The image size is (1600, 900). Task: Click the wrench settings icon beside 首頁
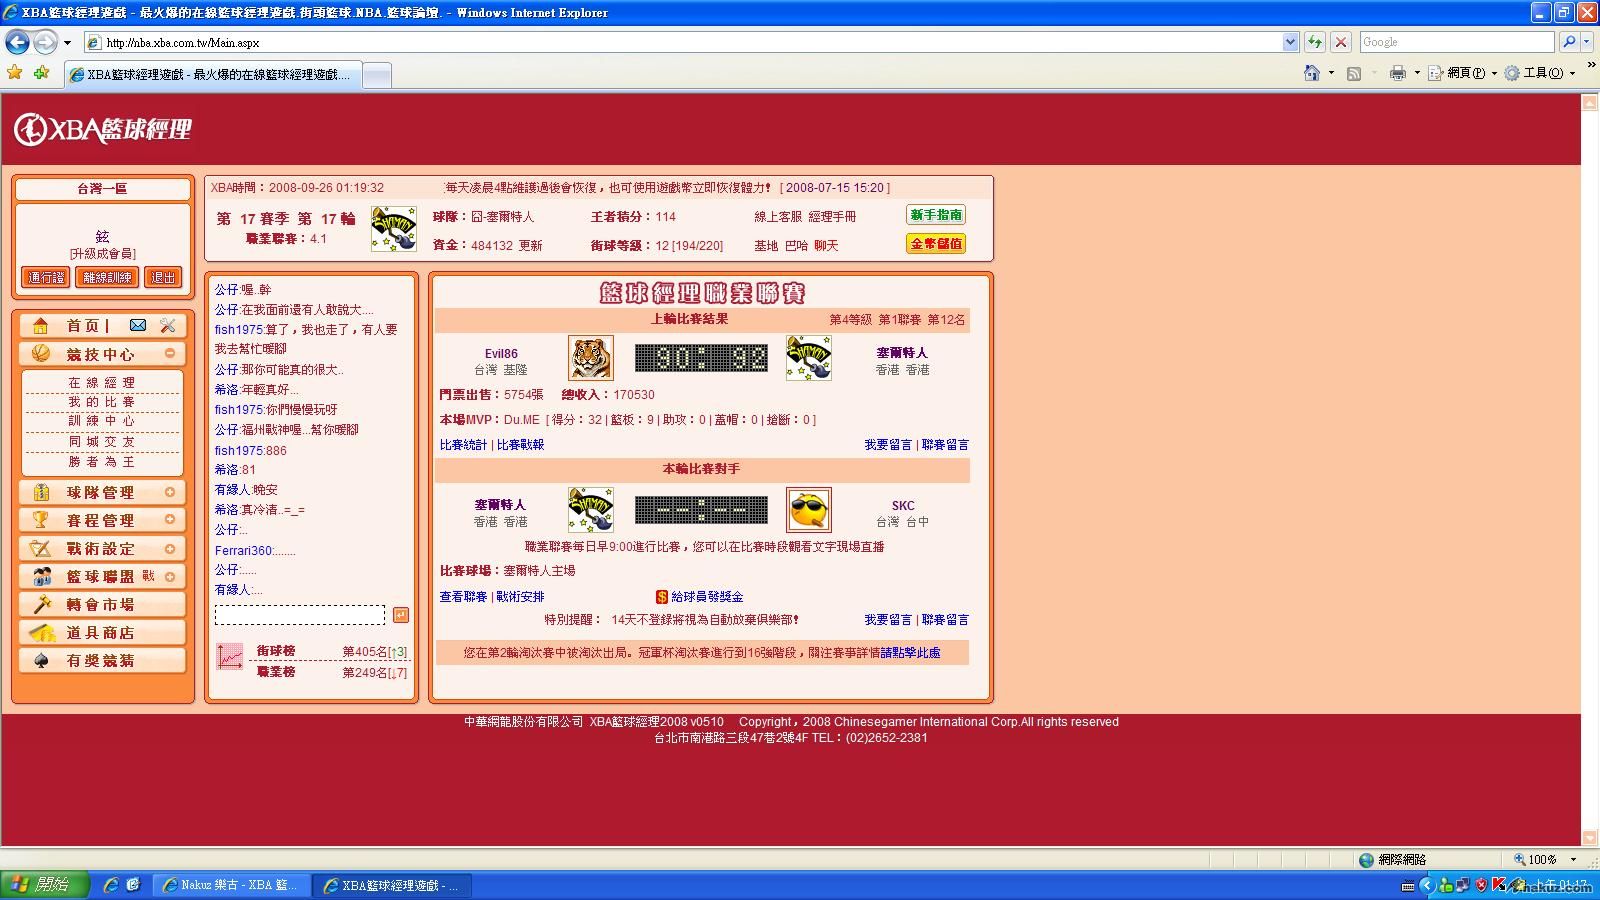pyautogui.click(x=167, y=325)
